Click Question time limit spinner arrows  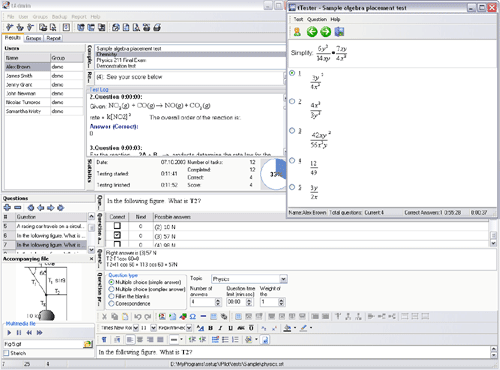tap(249, 302)
